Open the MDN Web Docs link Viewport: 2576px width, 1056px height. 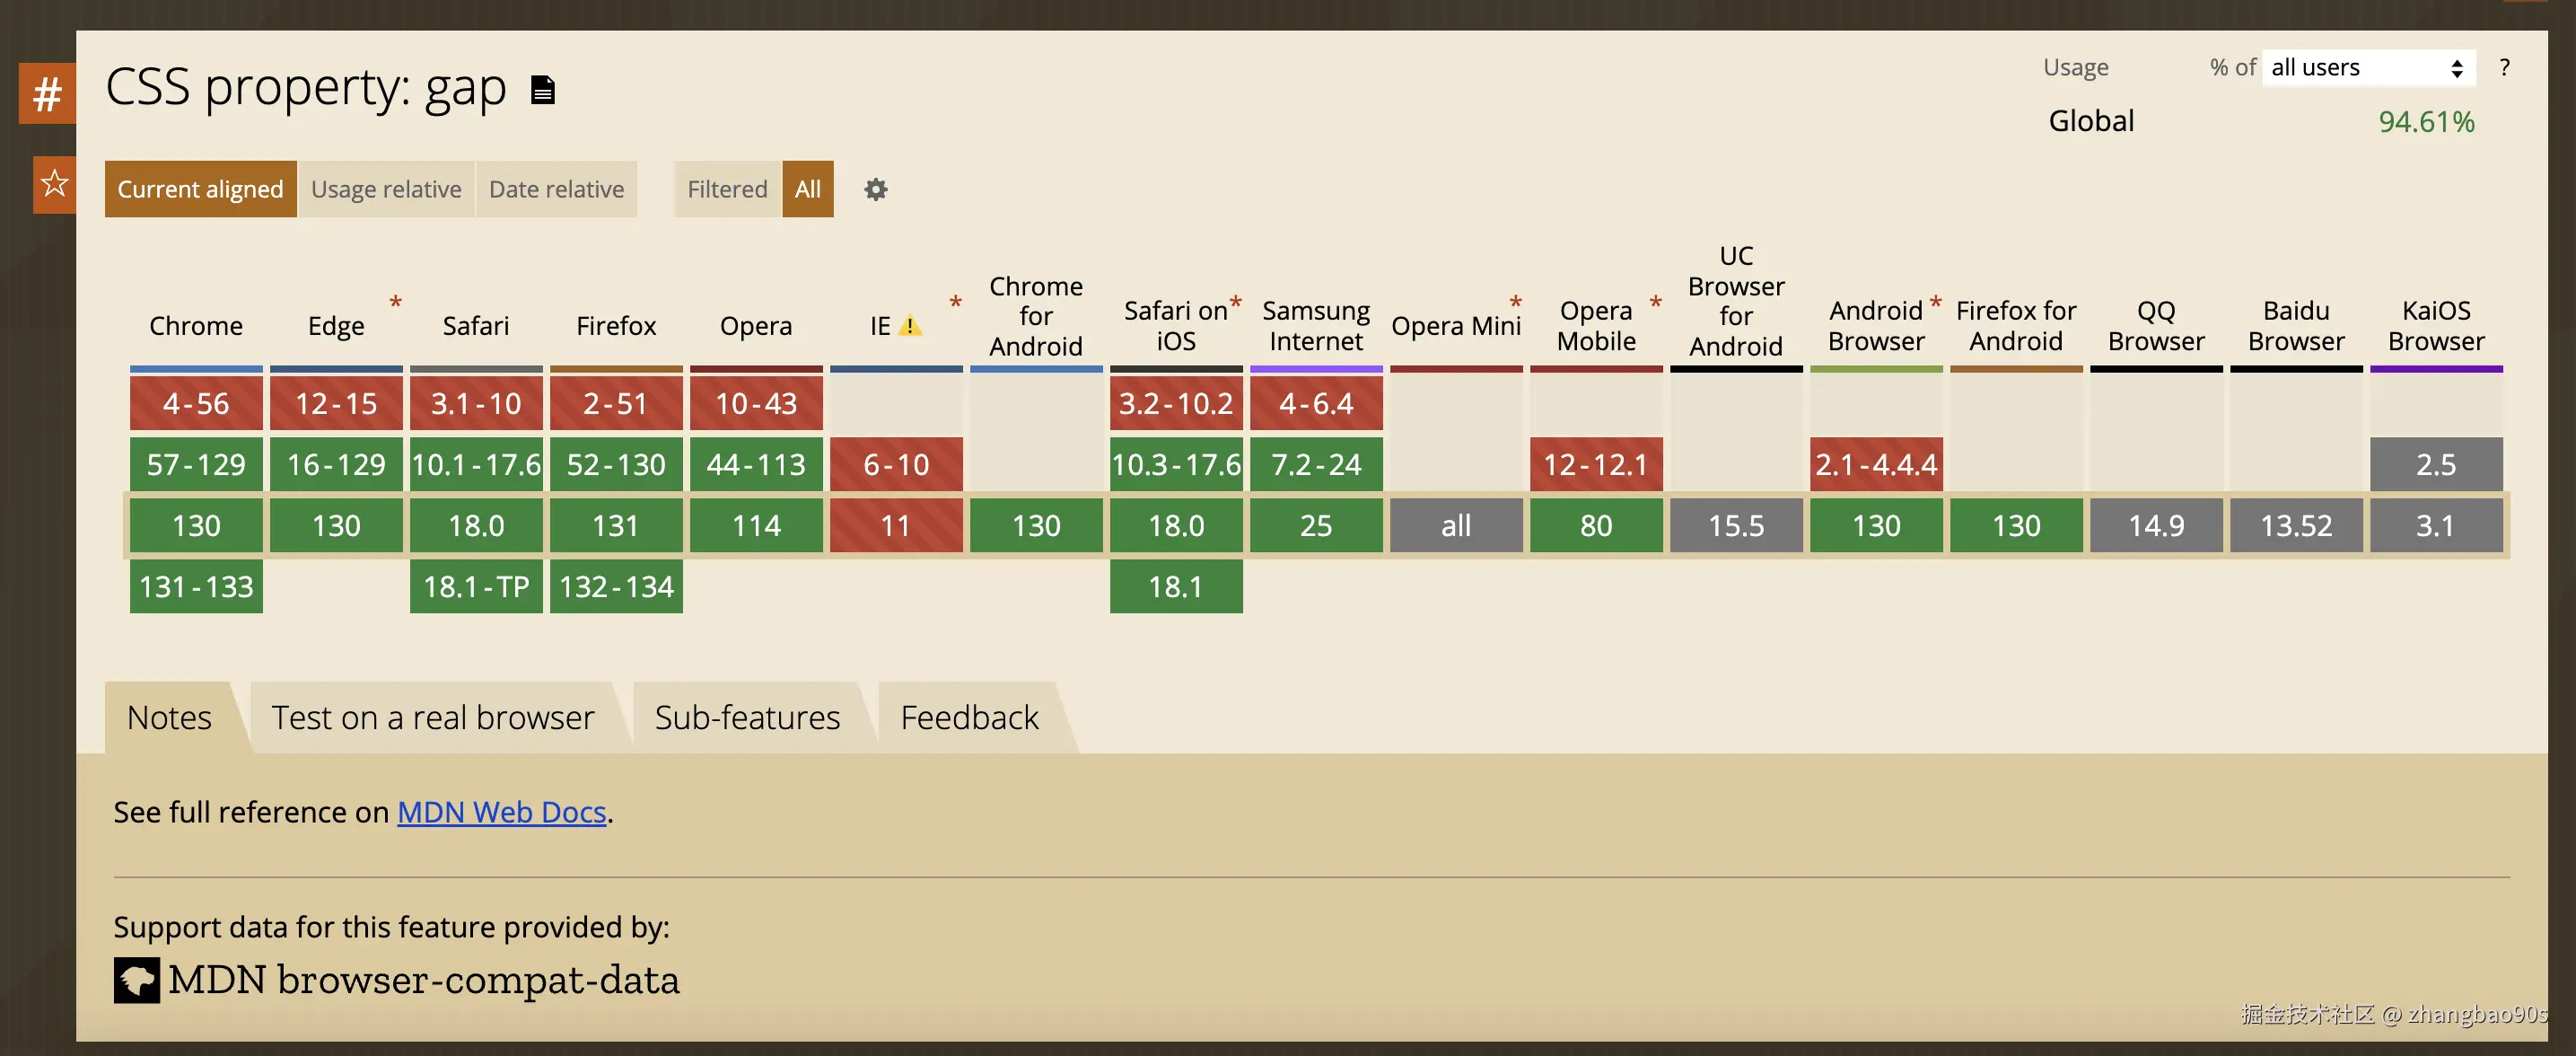click(x=502, y=811)
